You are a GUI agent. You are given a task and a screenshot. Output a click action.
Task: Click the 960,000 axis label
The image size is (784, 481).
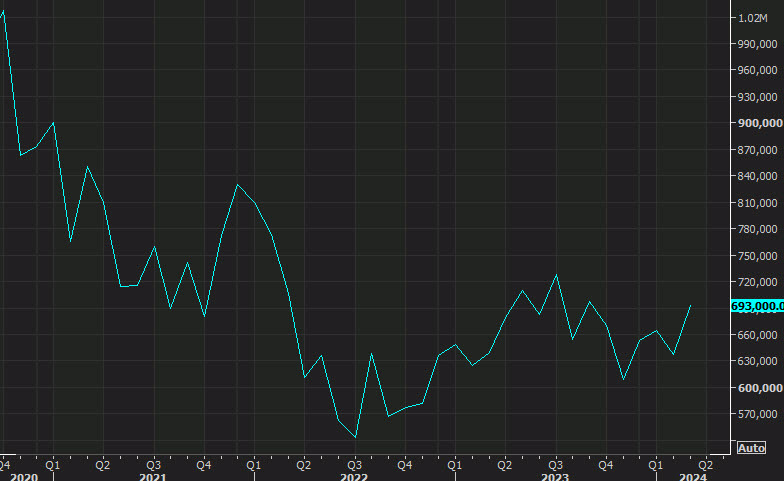(x=757, y=70)
